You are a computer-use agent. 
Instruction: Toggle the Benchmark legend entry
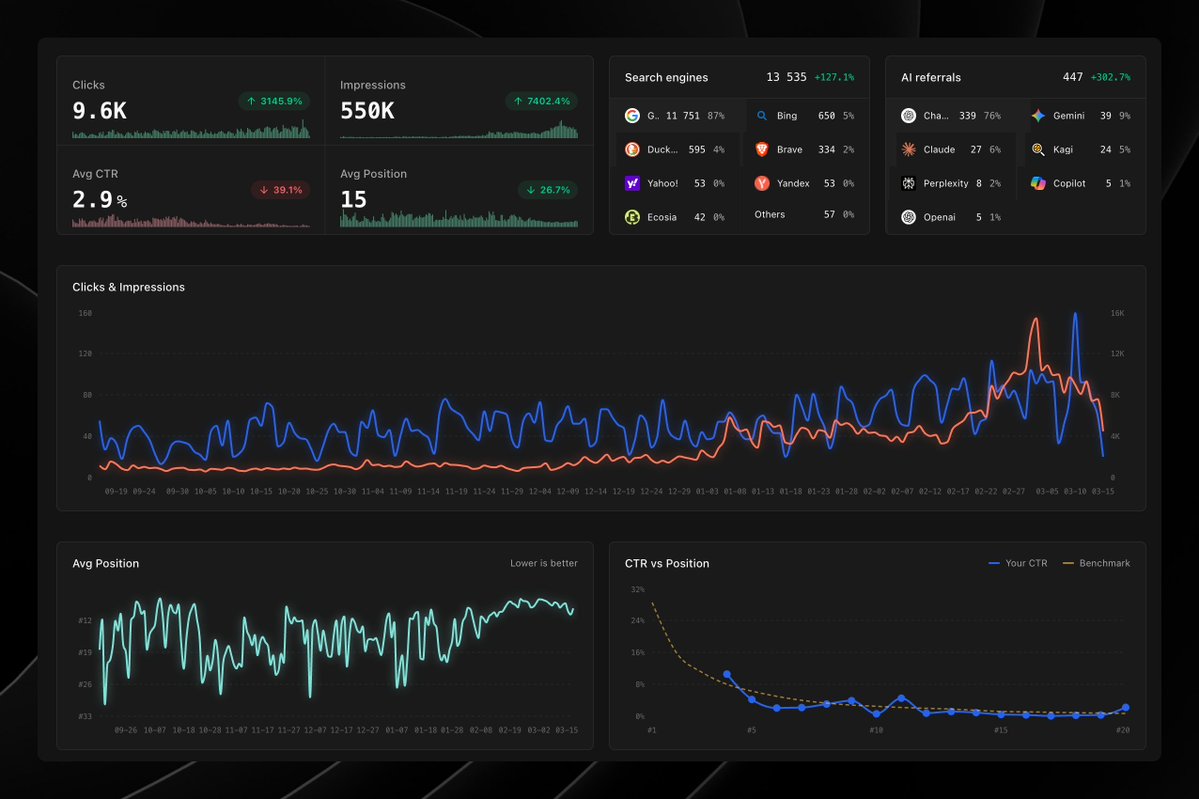click(1097, 563)
